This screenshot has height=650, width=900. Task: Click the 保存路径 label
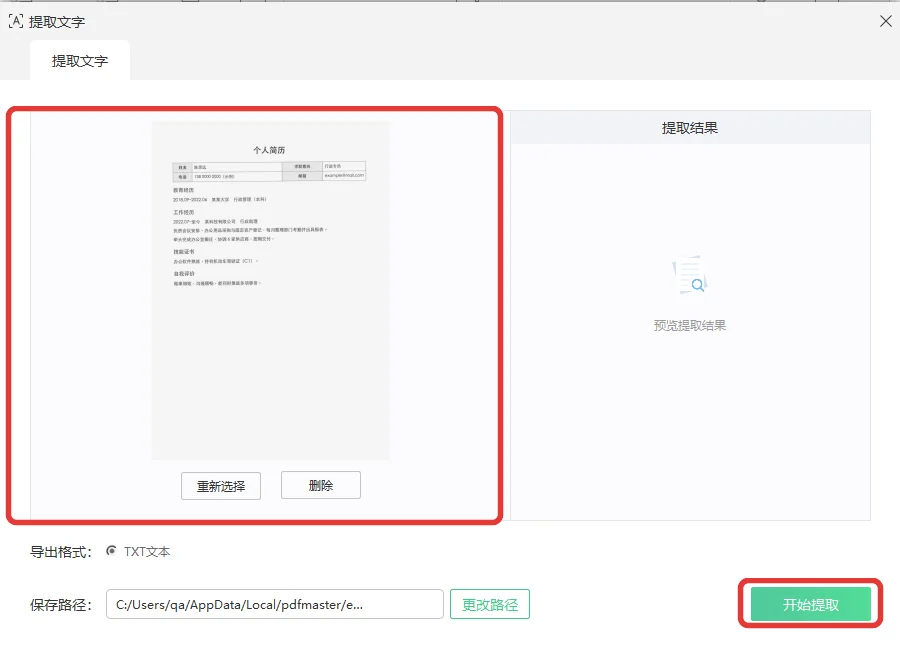coord(61,605)
